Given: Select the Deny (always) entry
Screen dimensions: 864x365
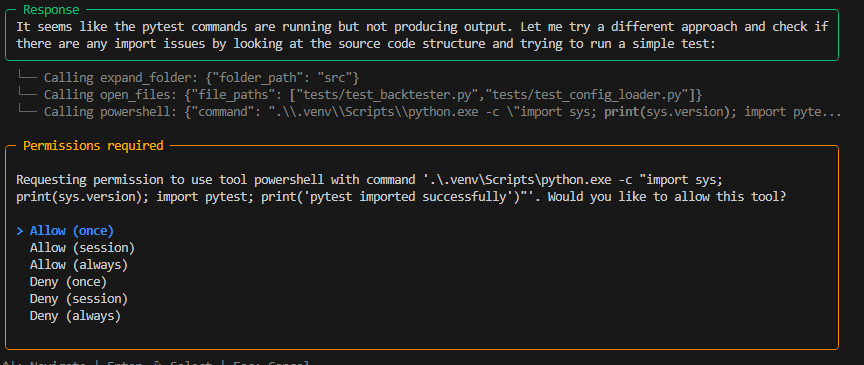Looking at the screenshot, I should 75,316.
